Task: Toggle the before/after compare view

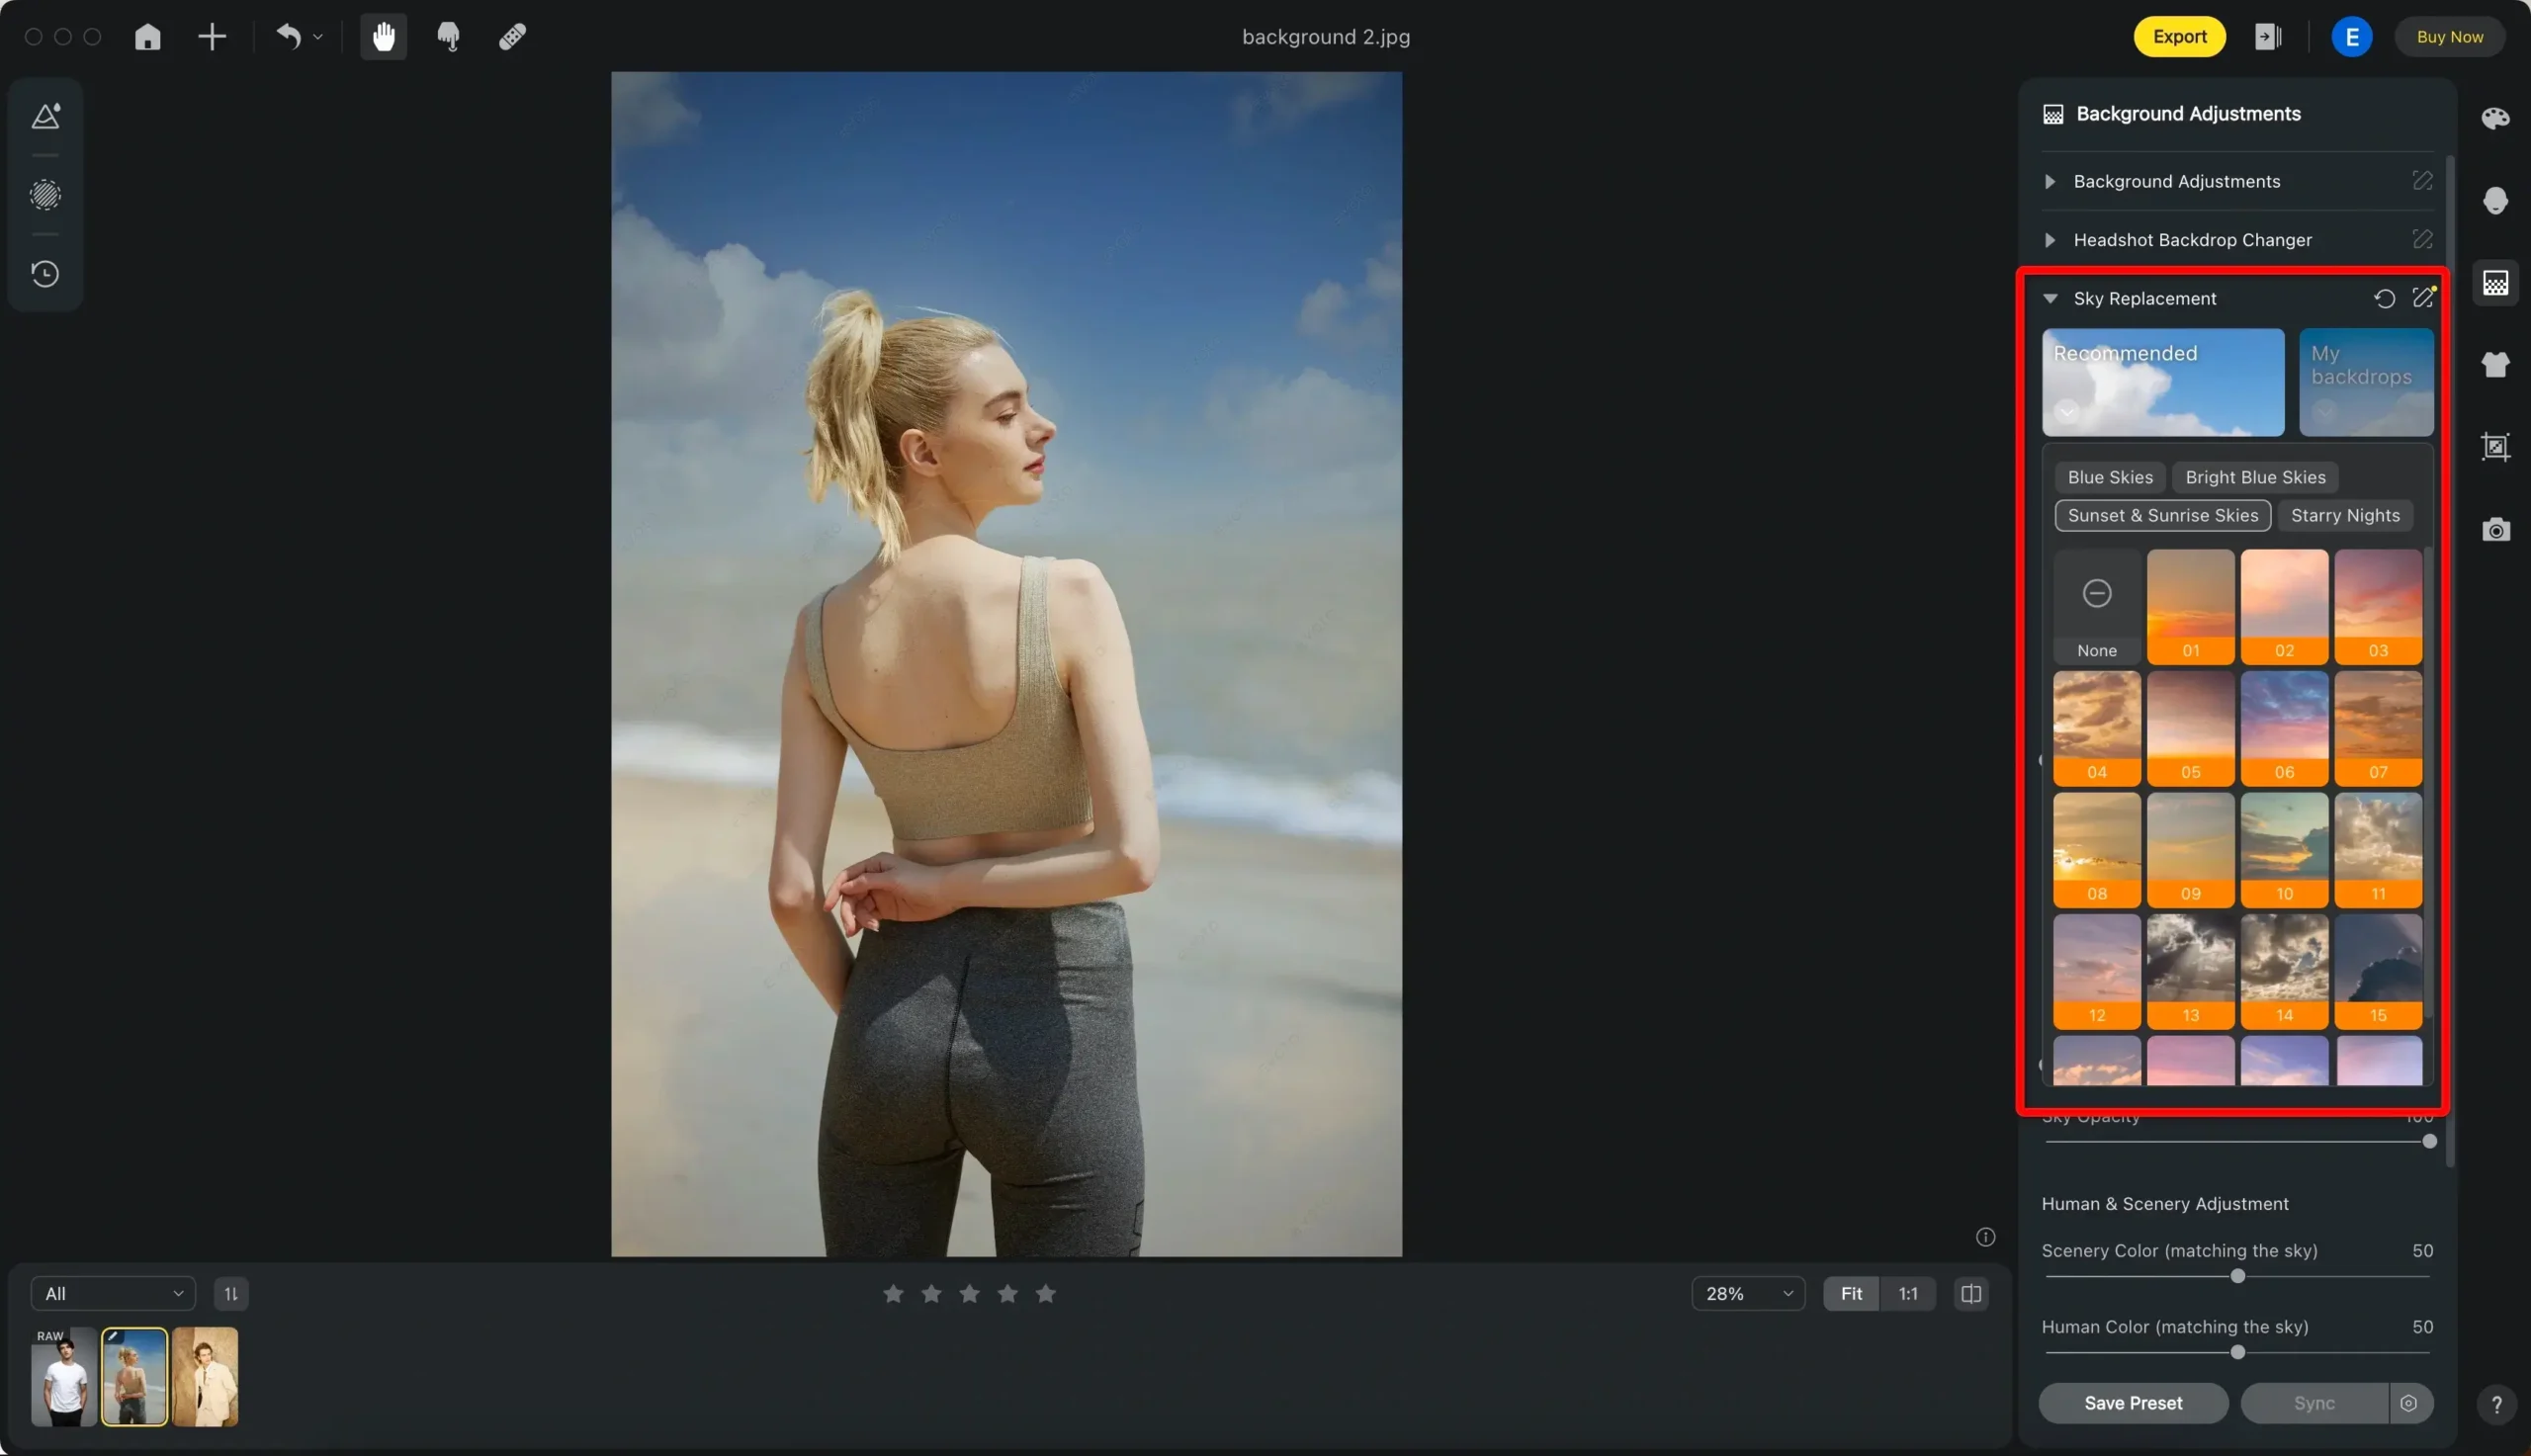Action: pos(1970,1293)
